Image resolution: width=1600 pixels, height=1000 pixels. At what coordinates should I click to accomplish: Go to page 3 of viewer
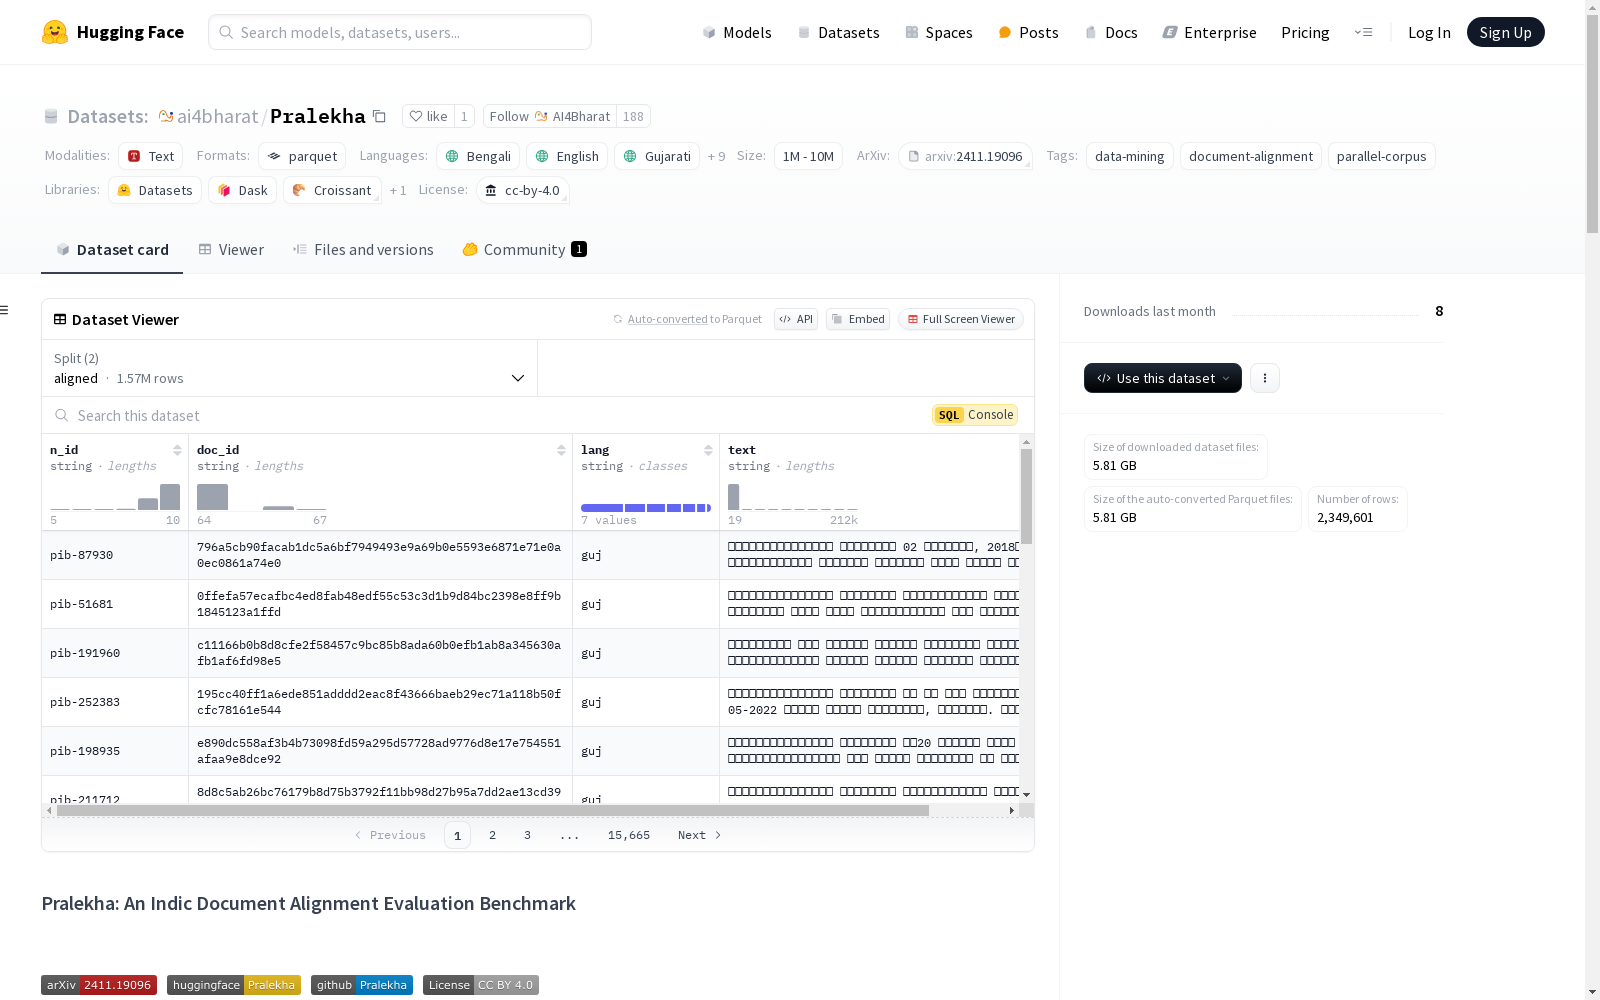pyautogui.click(x=527, y=835)
